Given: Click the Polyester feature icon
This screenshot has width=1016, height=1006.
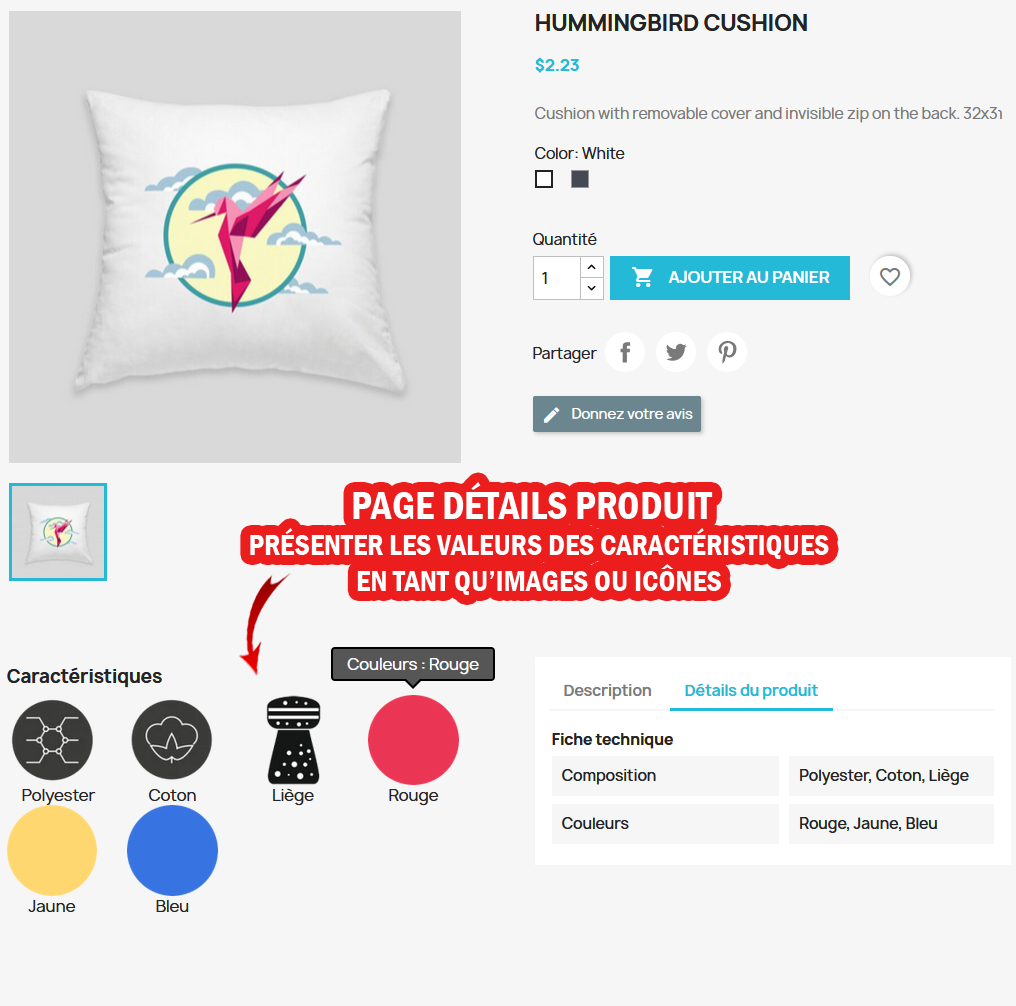Looking at the screenshot, I should point(52,740).
